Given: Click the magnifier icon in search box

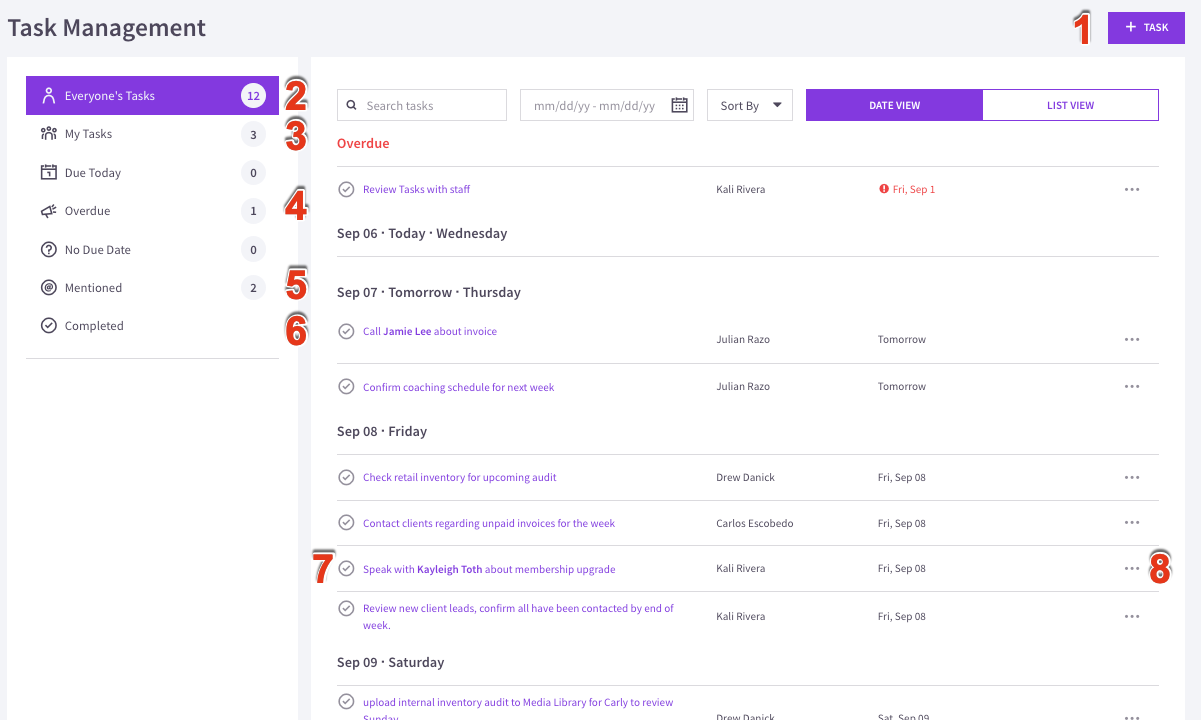Looking at the screenshot, I should coord(352,105).
